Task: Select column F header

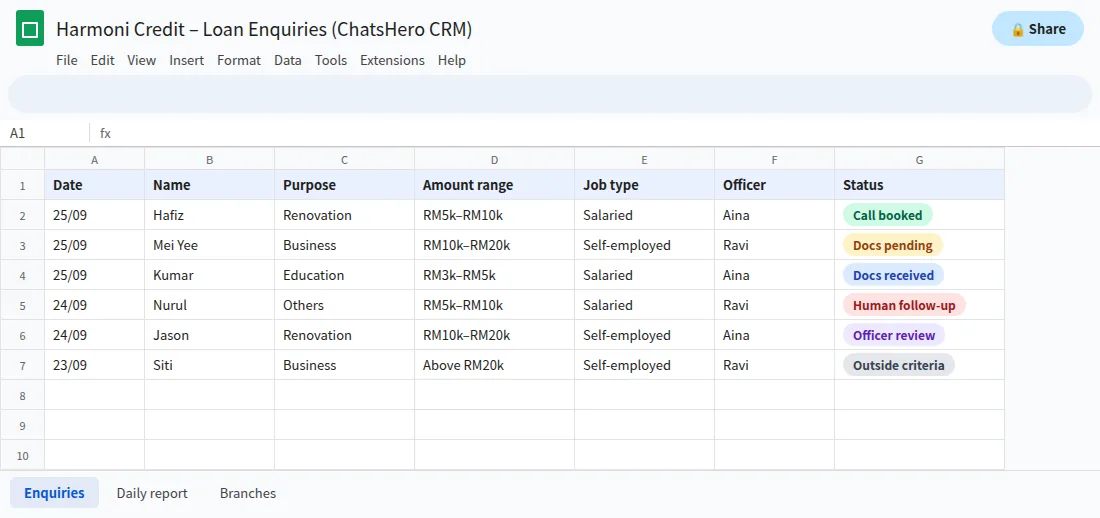Action: point(774,160)
